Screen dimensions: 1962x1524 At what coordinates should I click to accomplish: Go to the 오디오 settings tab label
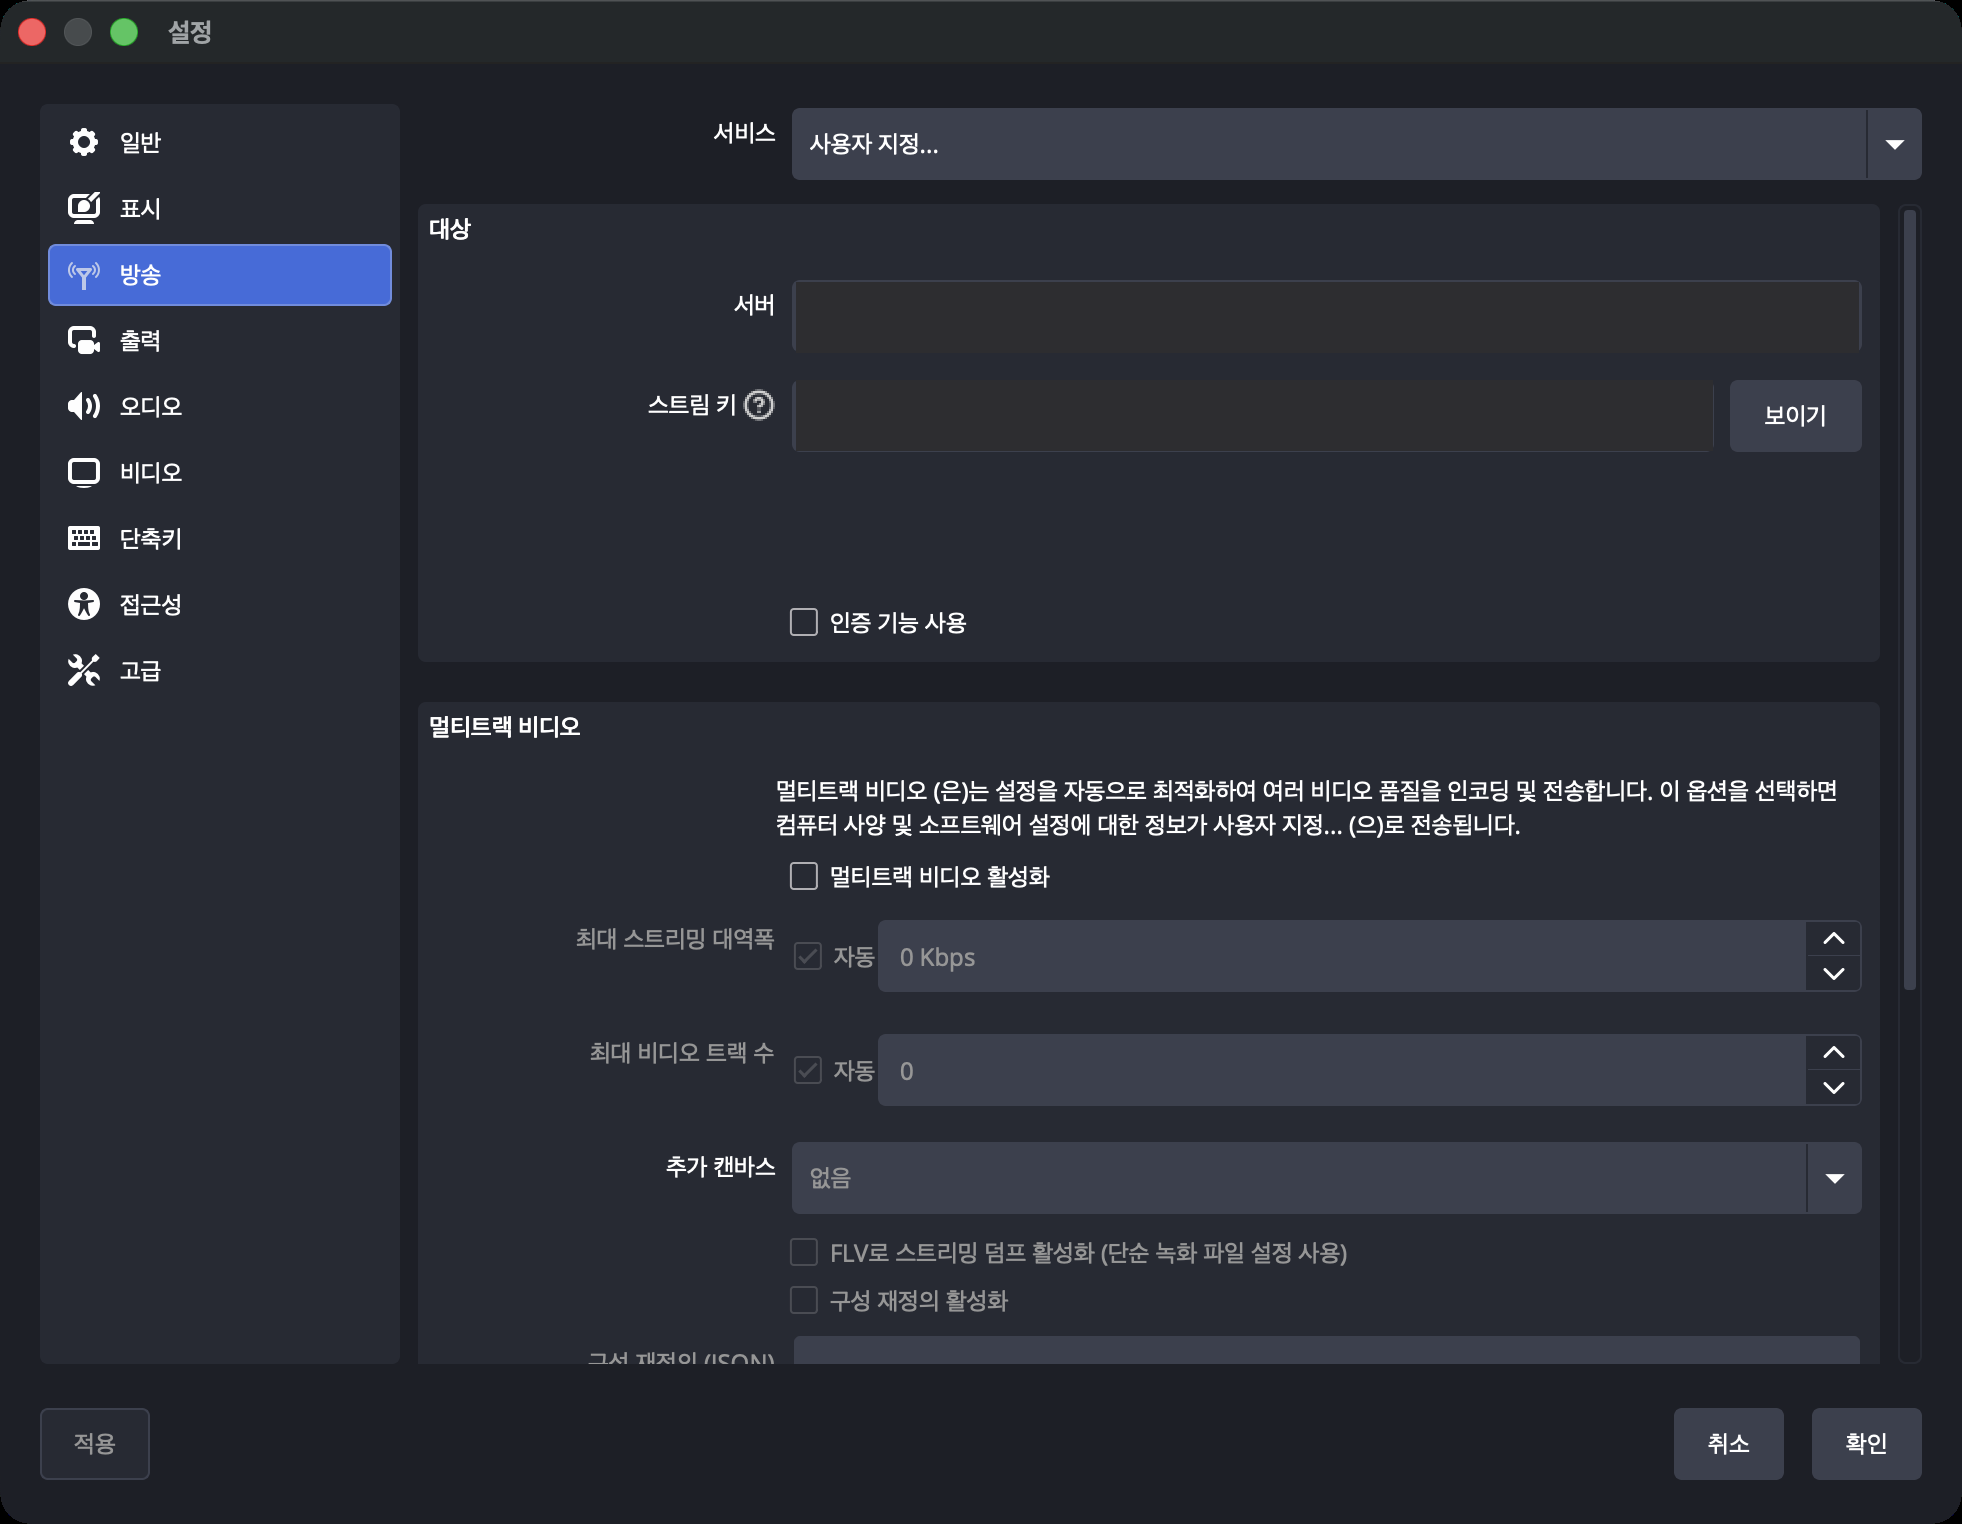(x=151, y=406)
